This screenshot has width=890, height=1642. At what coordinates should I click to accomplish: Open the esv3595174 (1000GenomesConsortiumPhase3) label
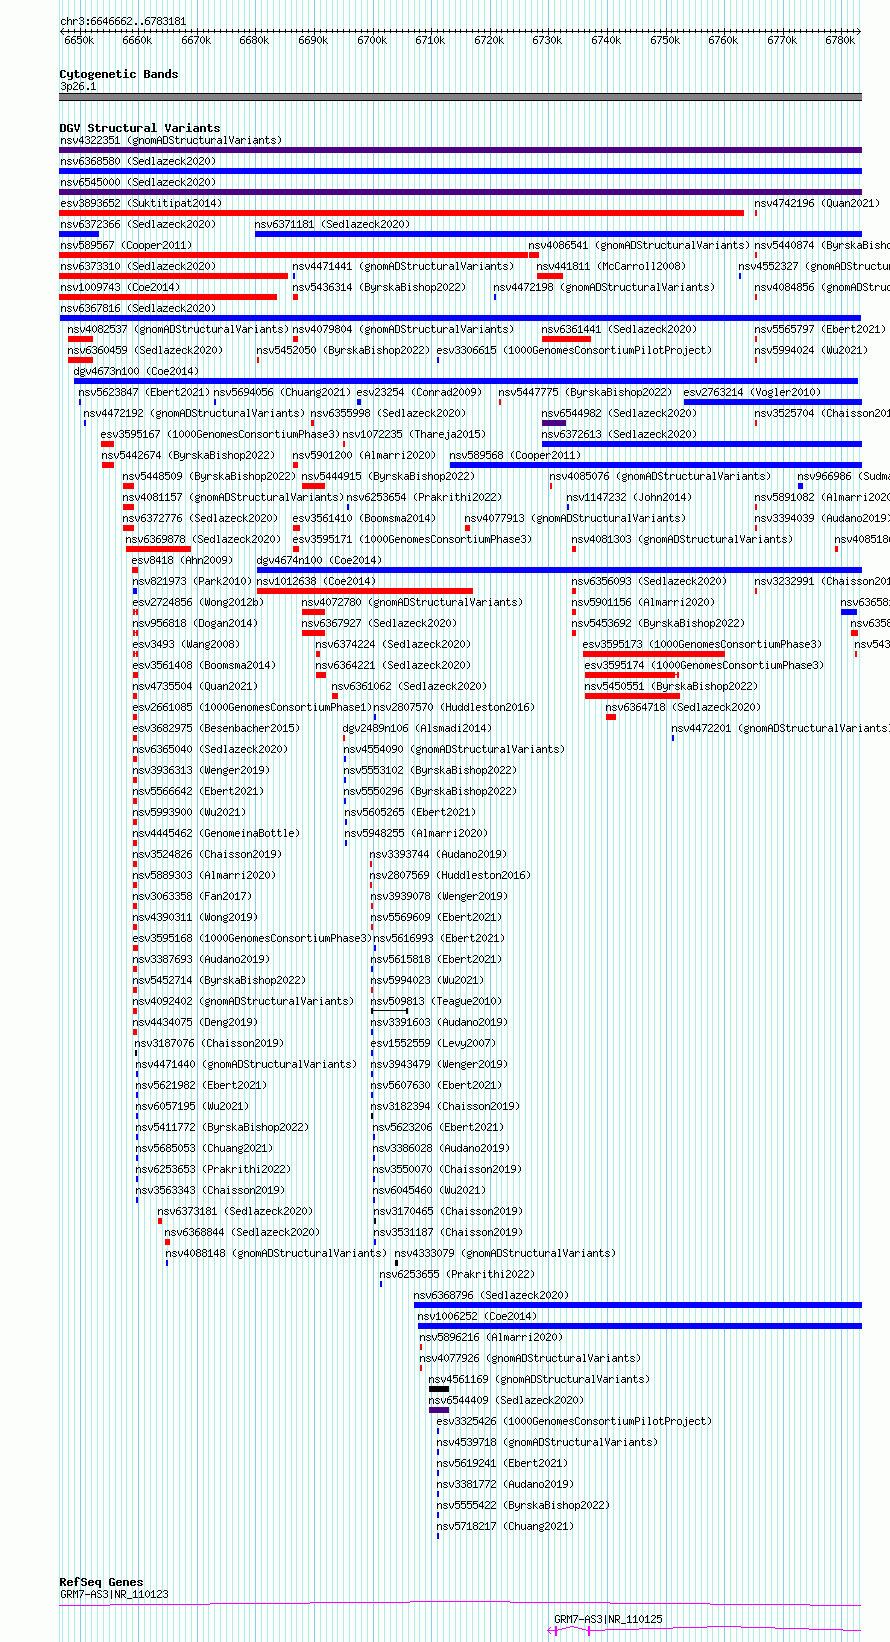tap(704, 665)
